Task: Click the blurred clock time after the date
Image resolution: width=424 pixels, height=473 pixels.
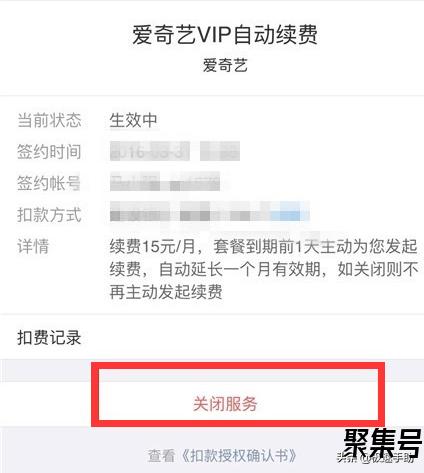Action: click(x=220, y=151)
